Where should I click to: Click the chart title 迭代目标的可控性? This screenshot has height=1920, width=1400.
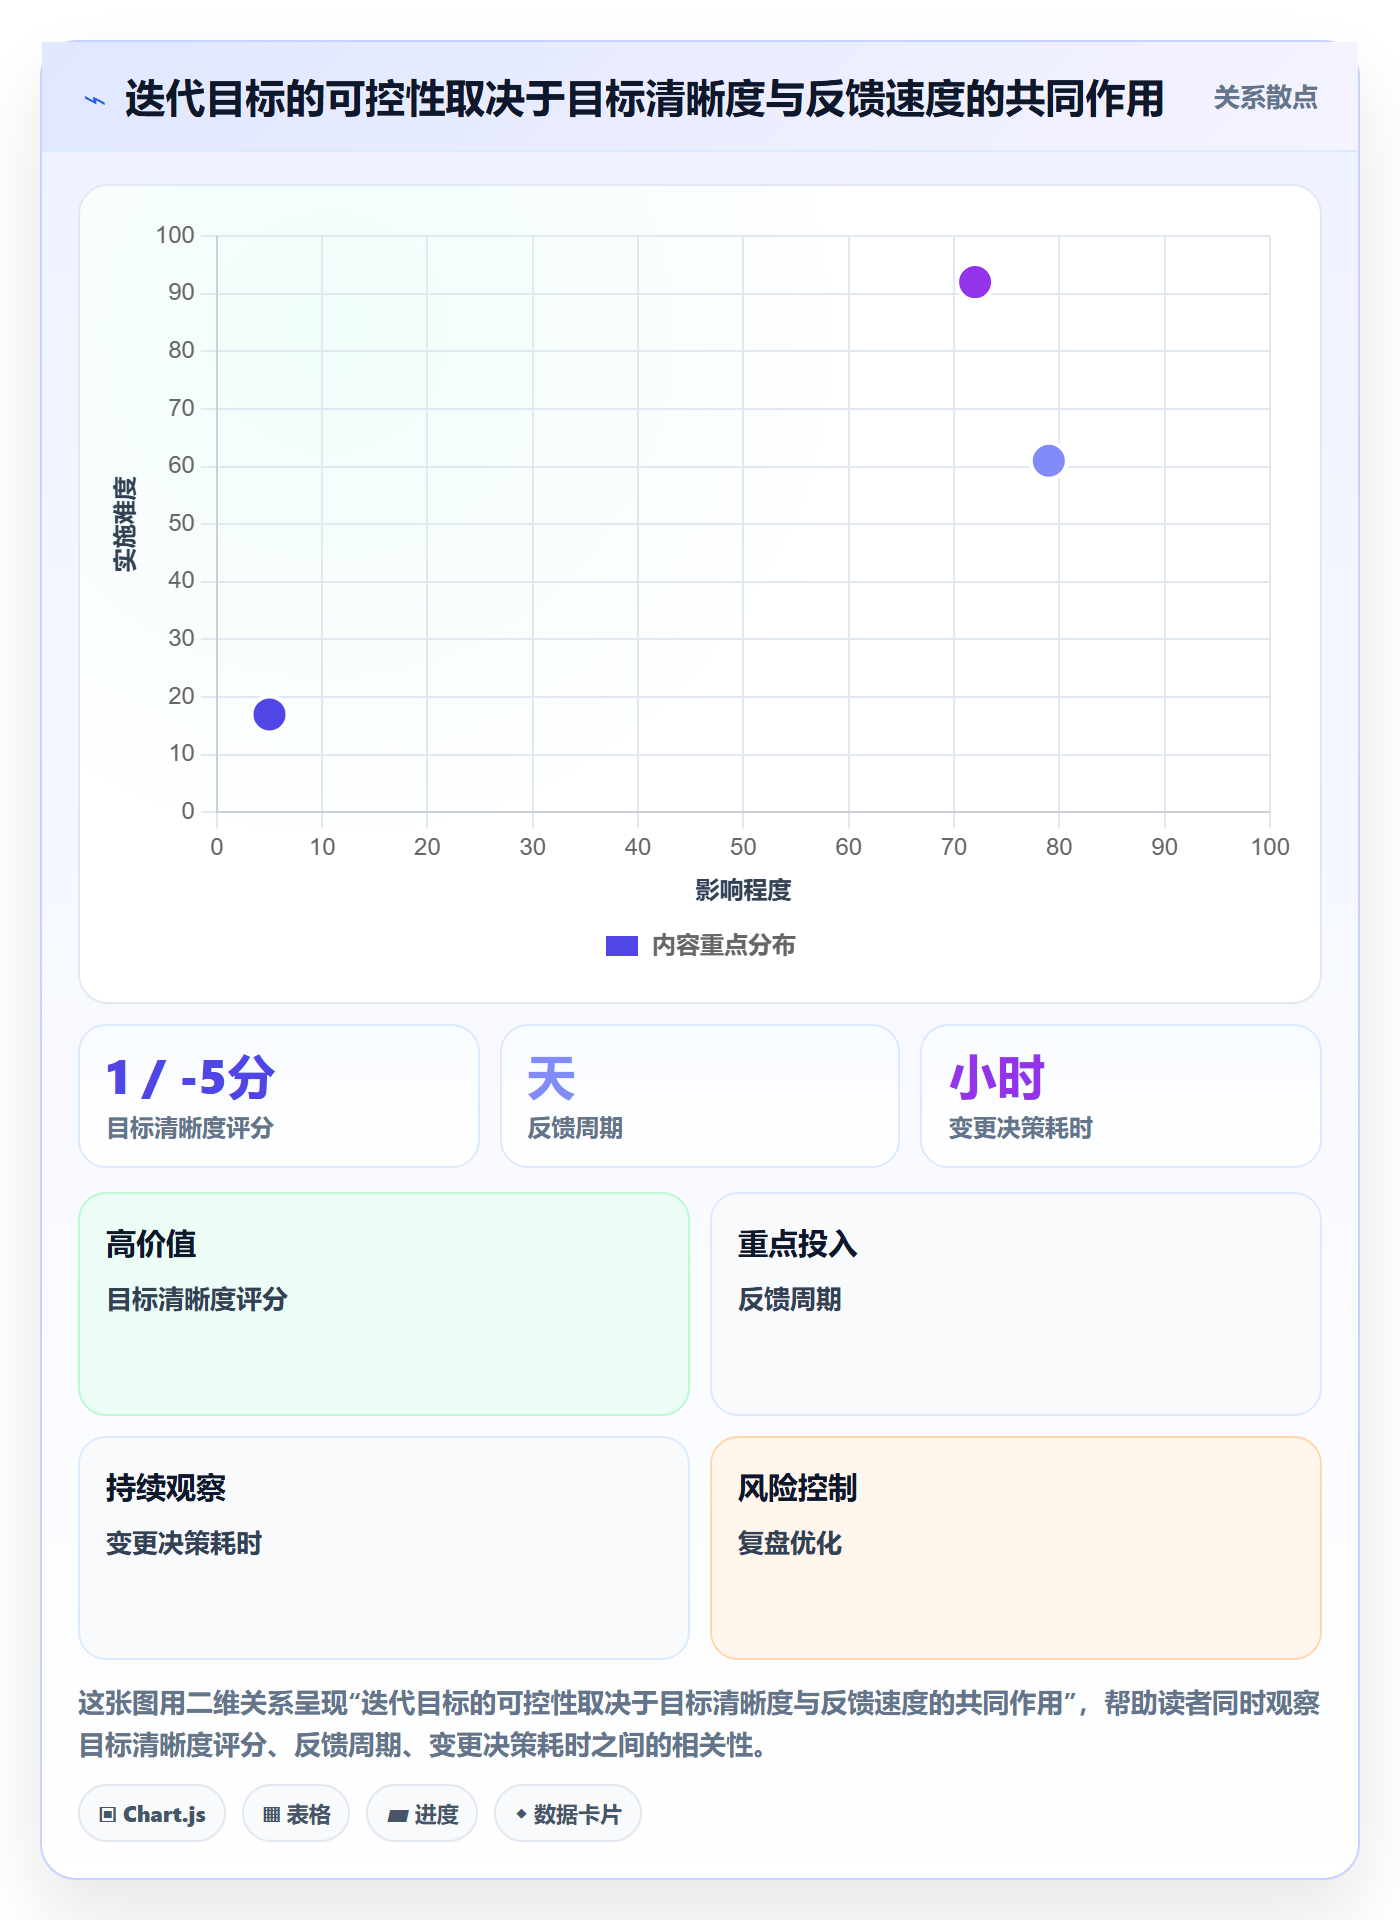(644, 99)
